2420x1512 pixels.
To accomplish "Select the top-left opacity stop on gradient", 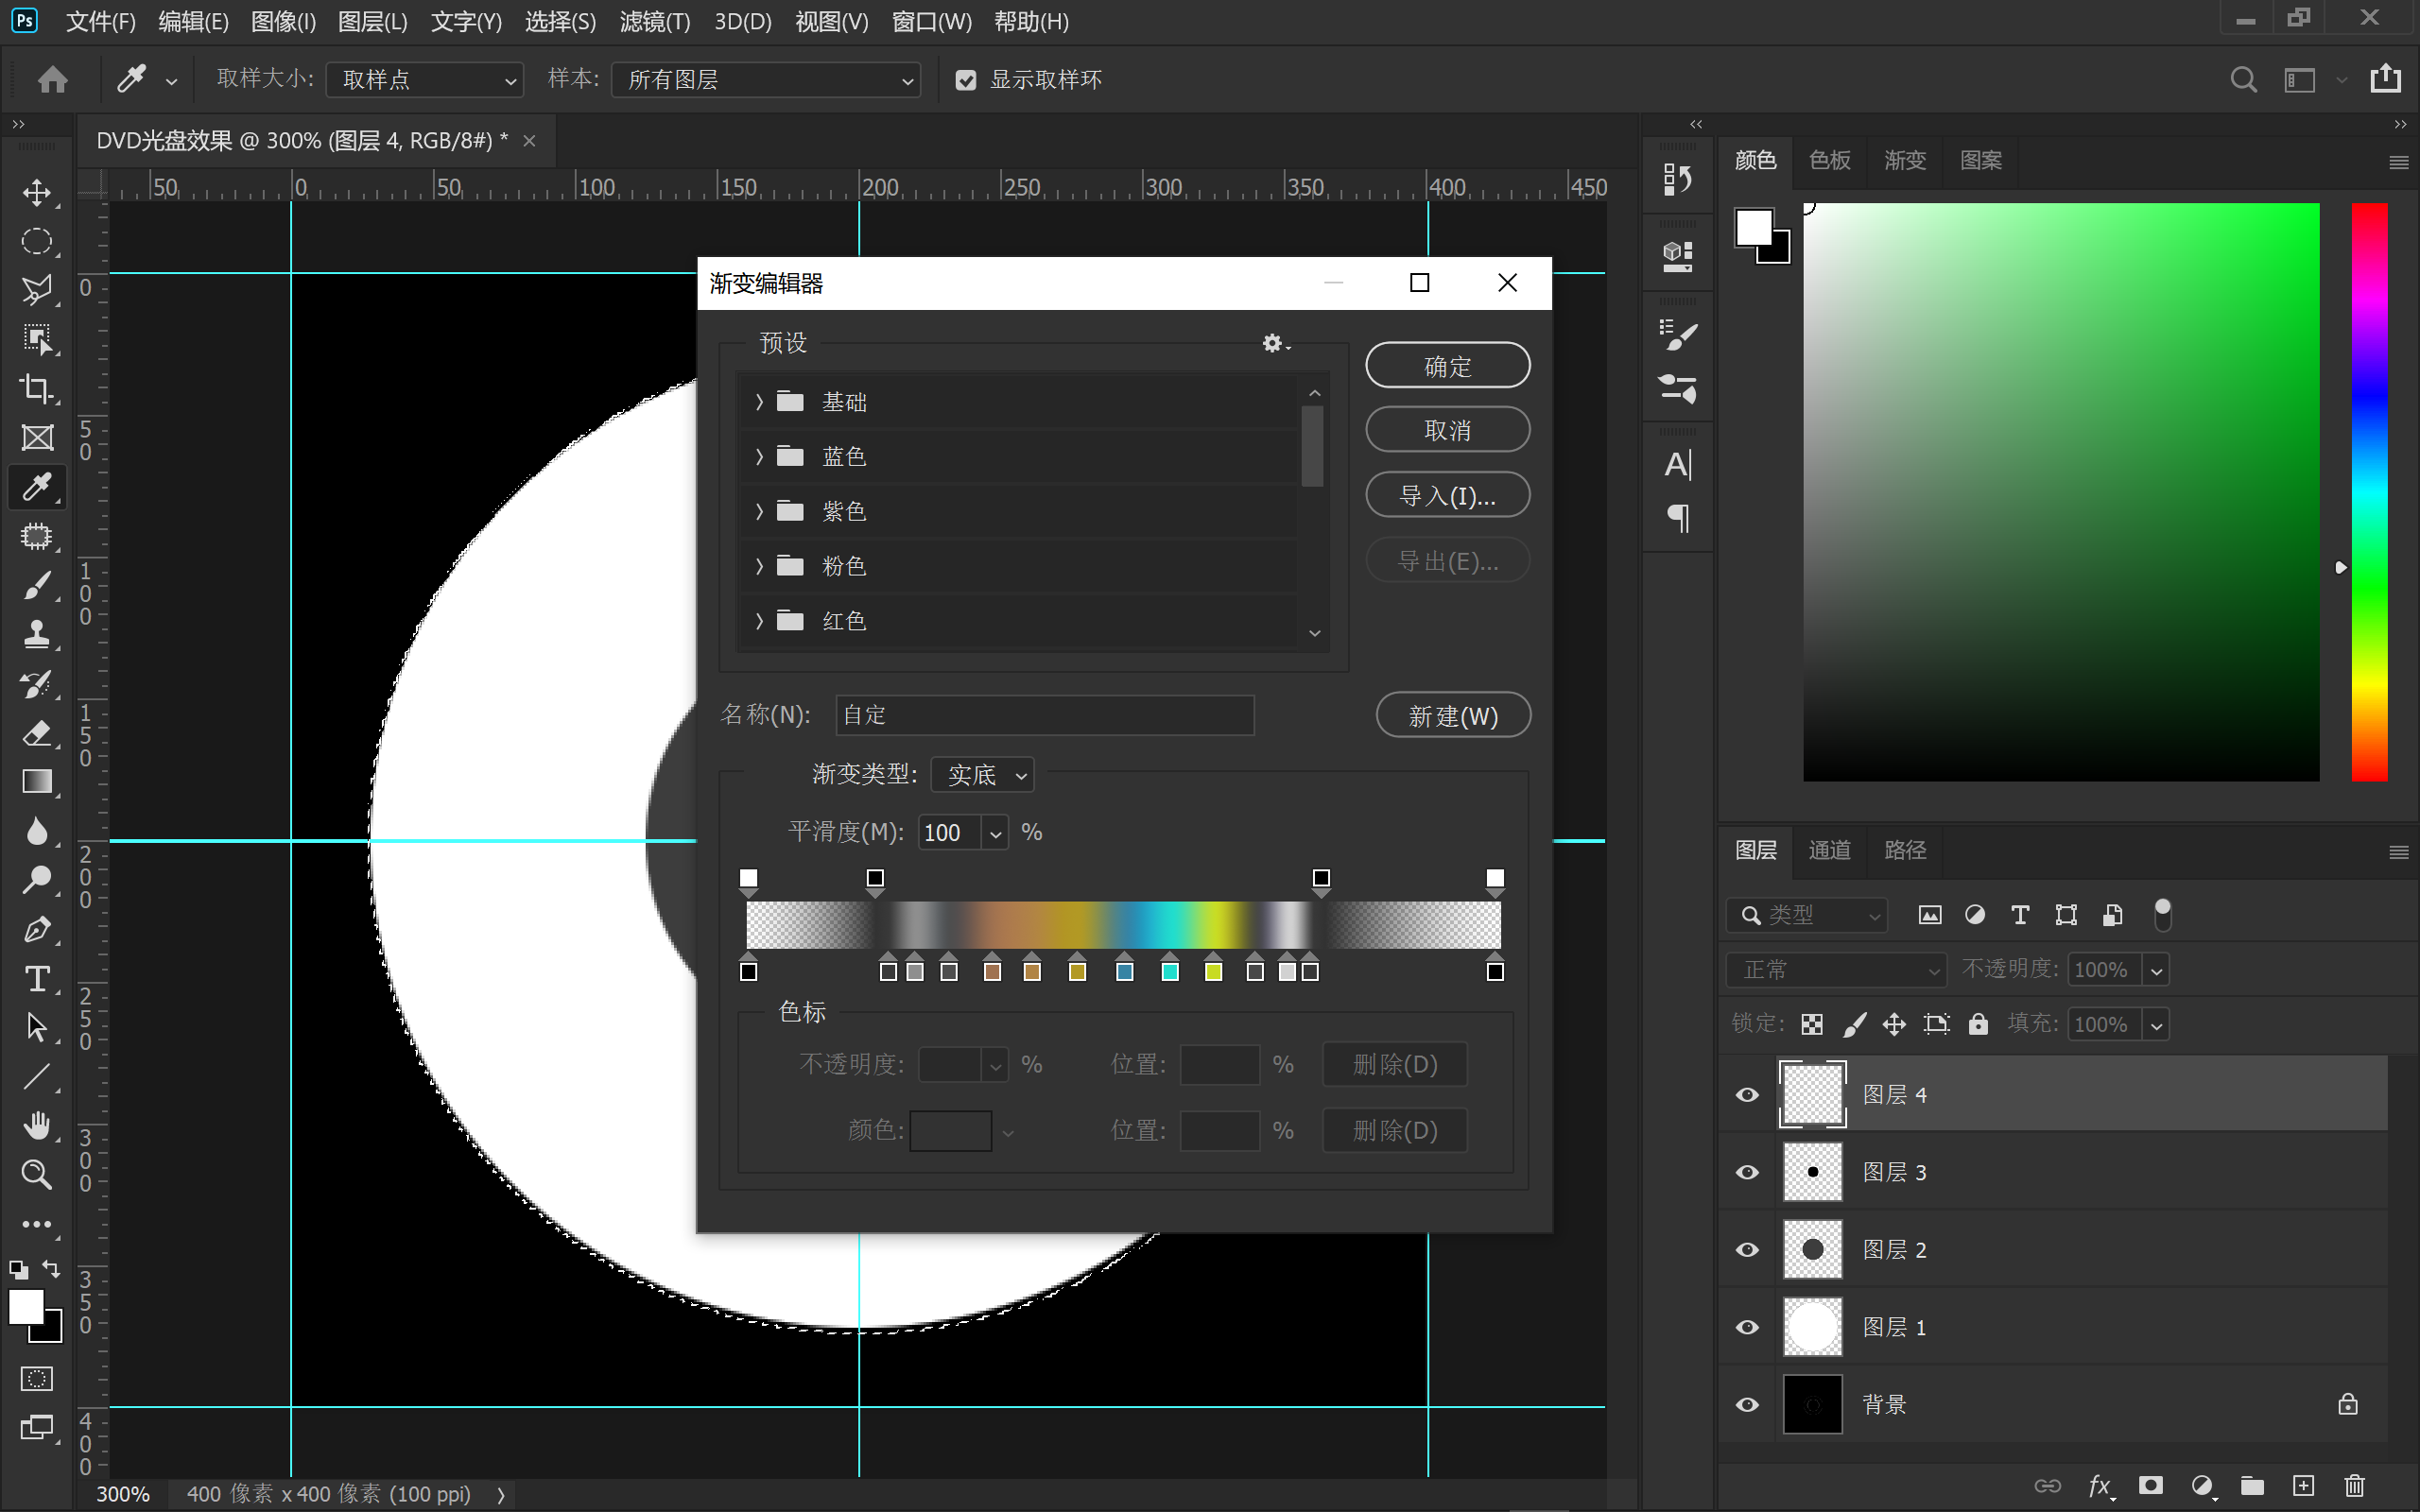I will pyautogui.click(x=748, y=881).
